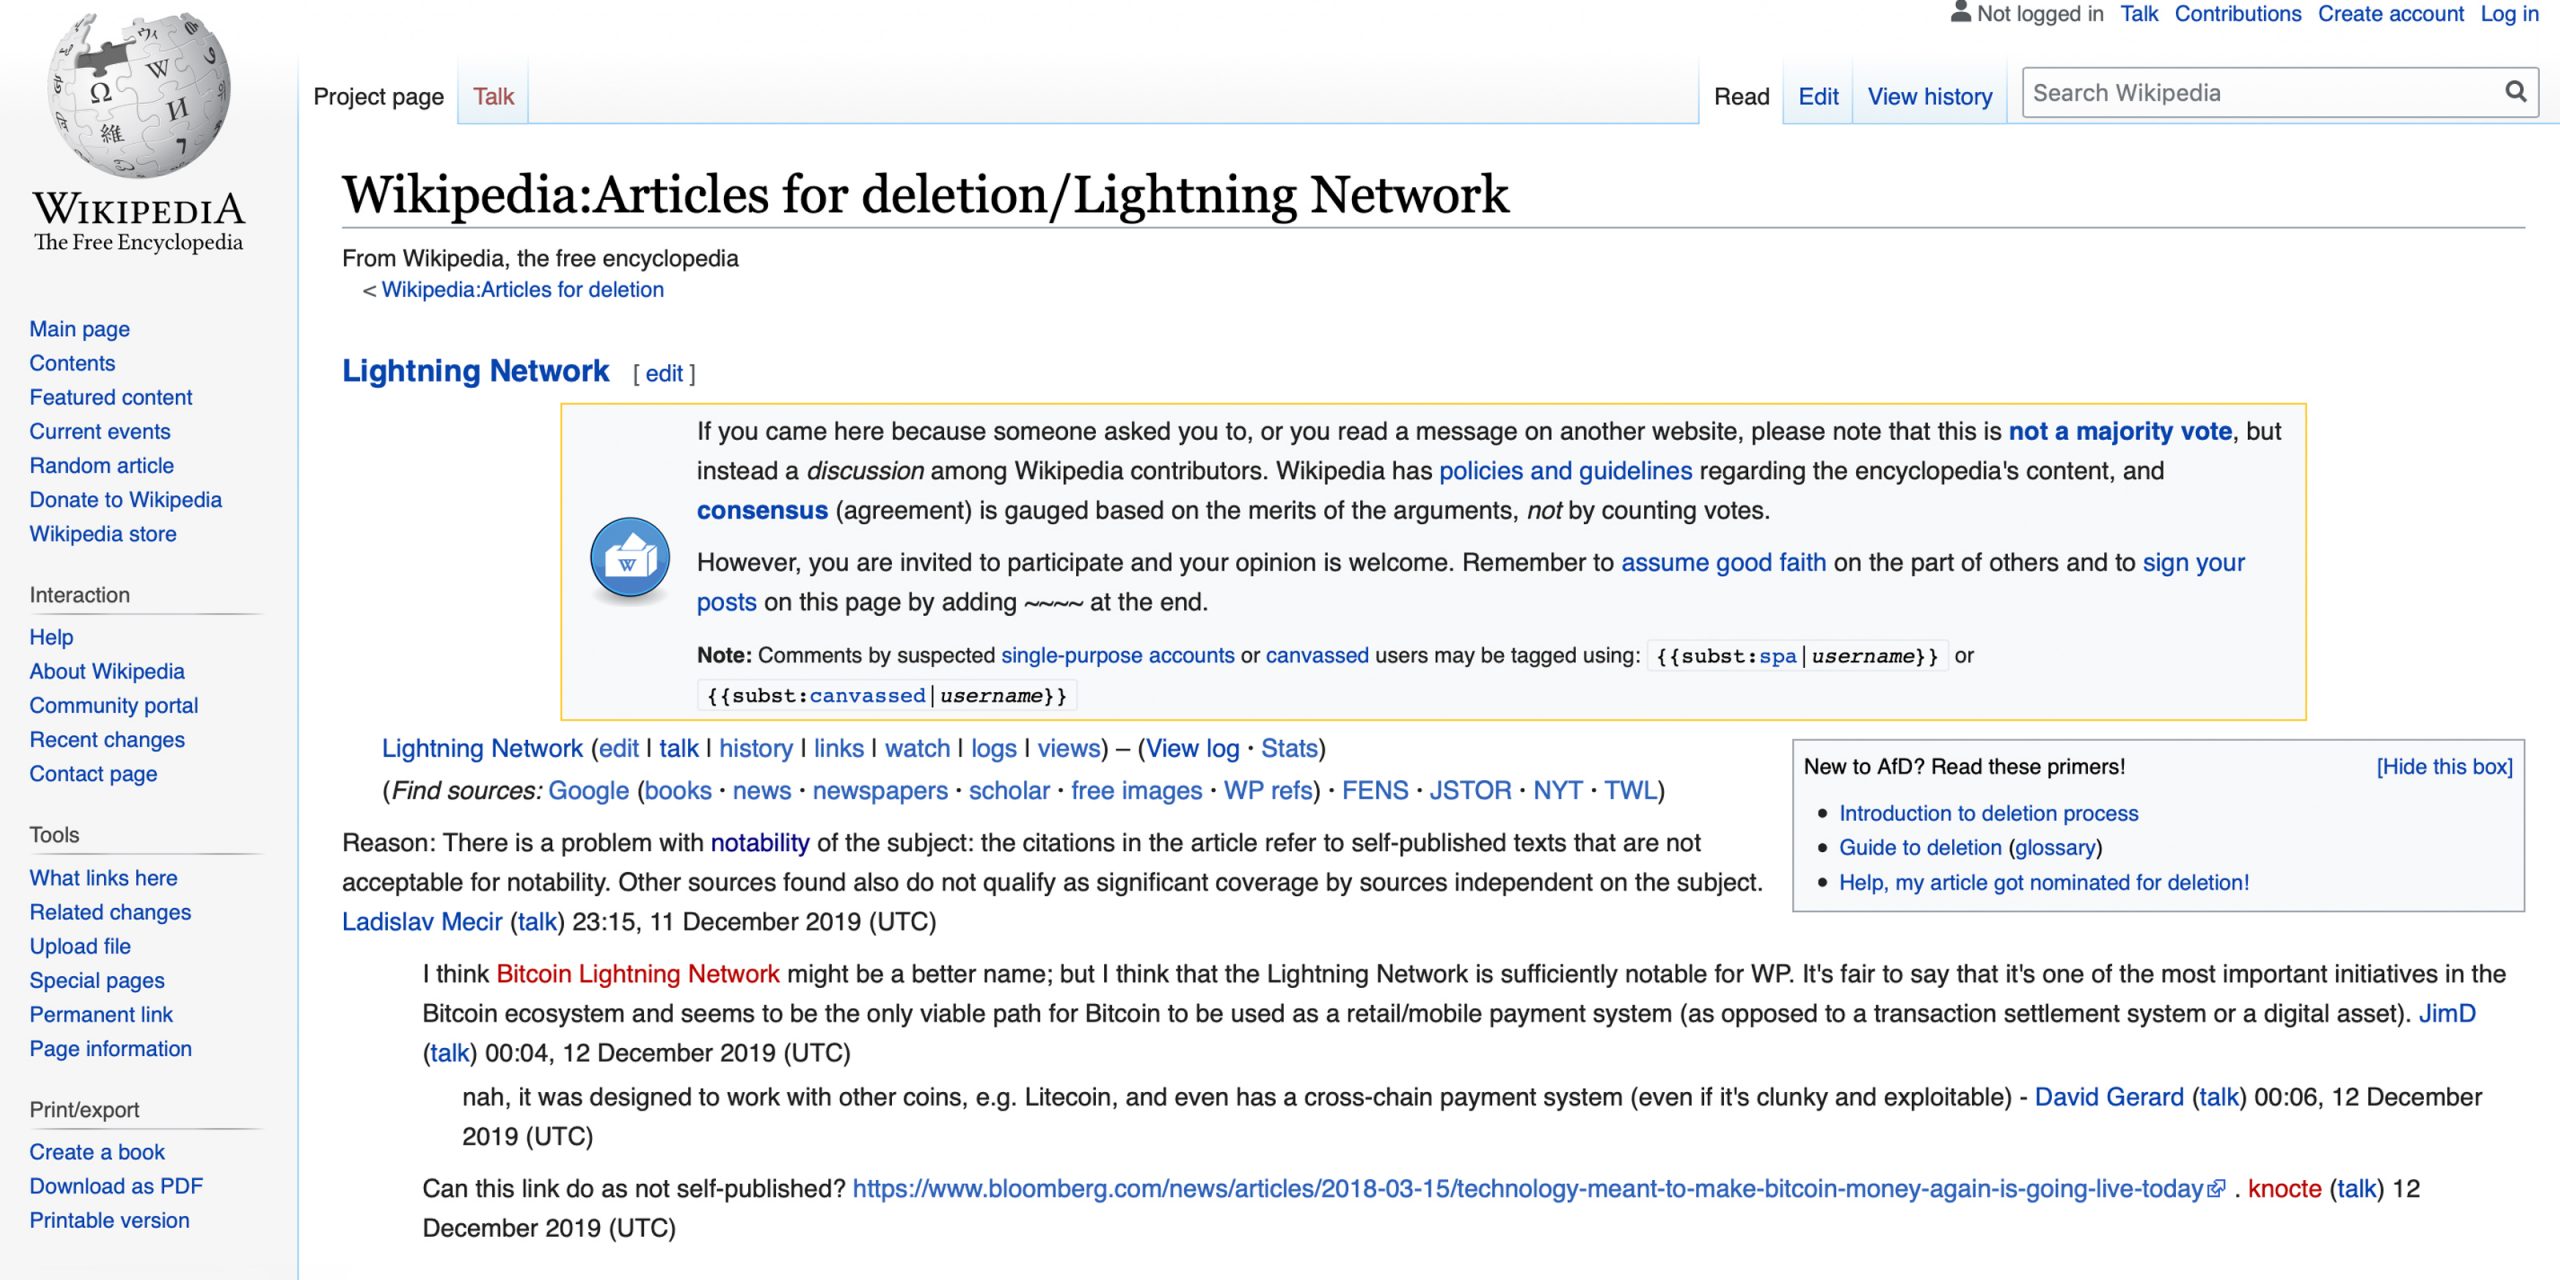The height and width of the screenshot is (1280, 2560).
Task: Open the Bloomberg article link
Action: click(x=1527, y=1189)
